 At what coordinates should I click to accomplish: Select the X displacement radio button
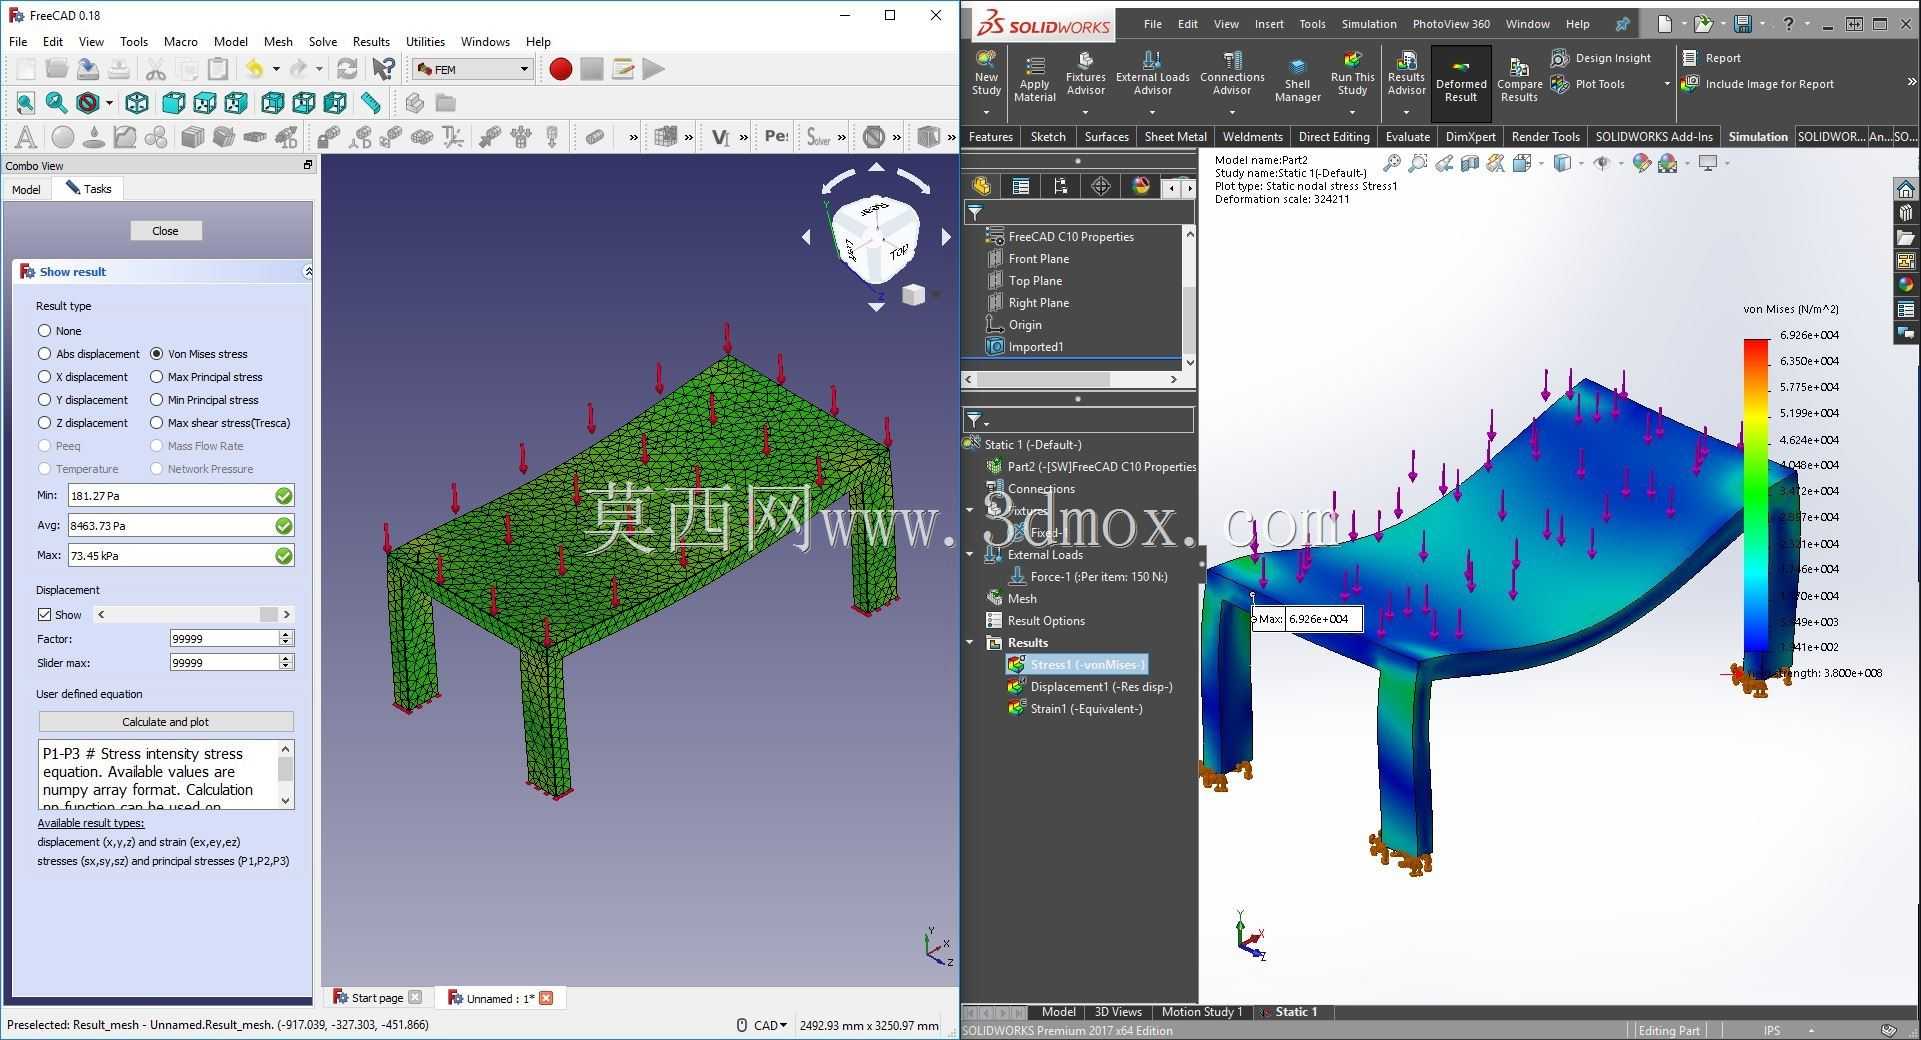click(44, 377)
